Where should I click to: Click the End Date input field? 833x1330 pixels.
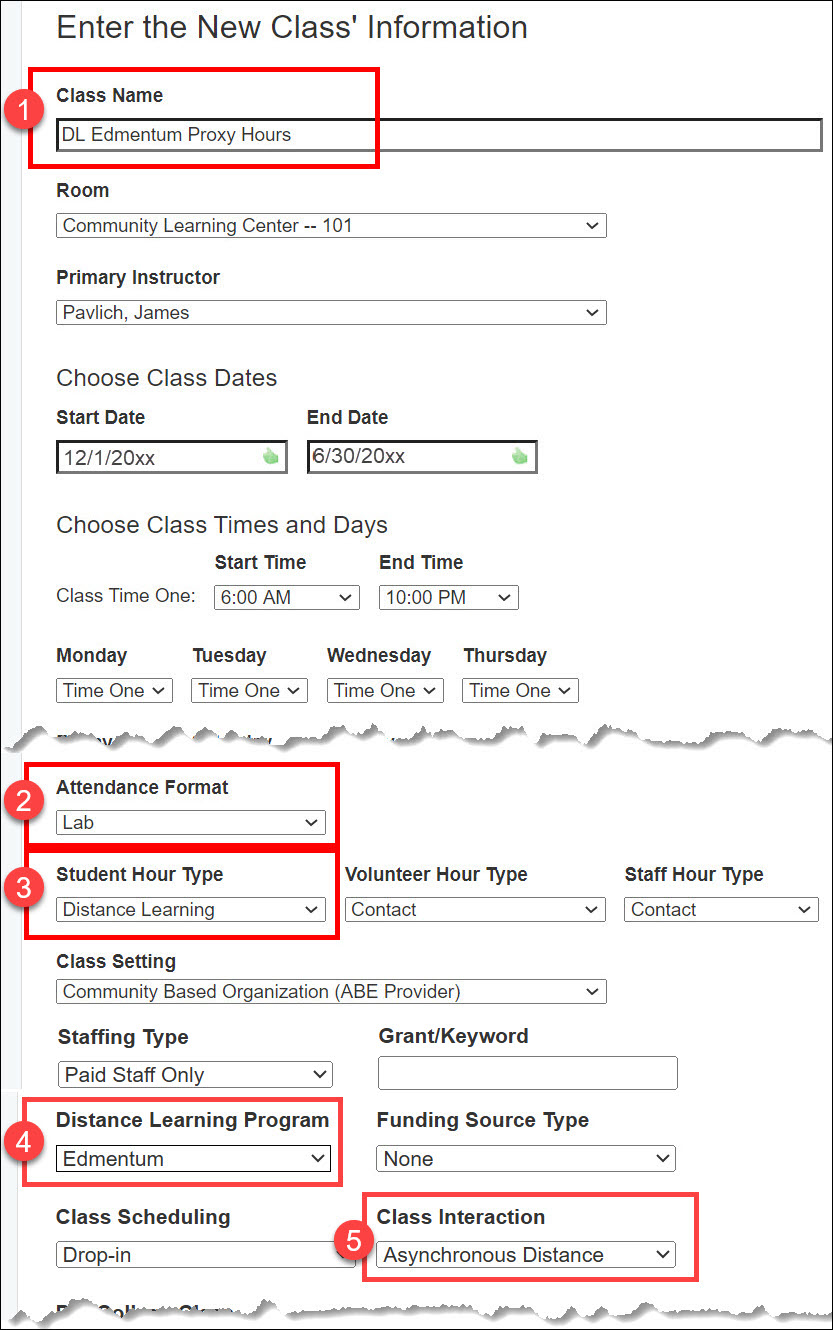coord(405,457)
